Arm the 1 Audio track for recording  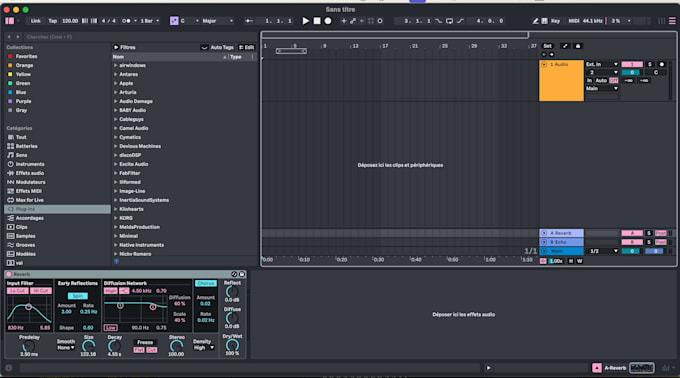pyautogui.click(x=661, y=64)
